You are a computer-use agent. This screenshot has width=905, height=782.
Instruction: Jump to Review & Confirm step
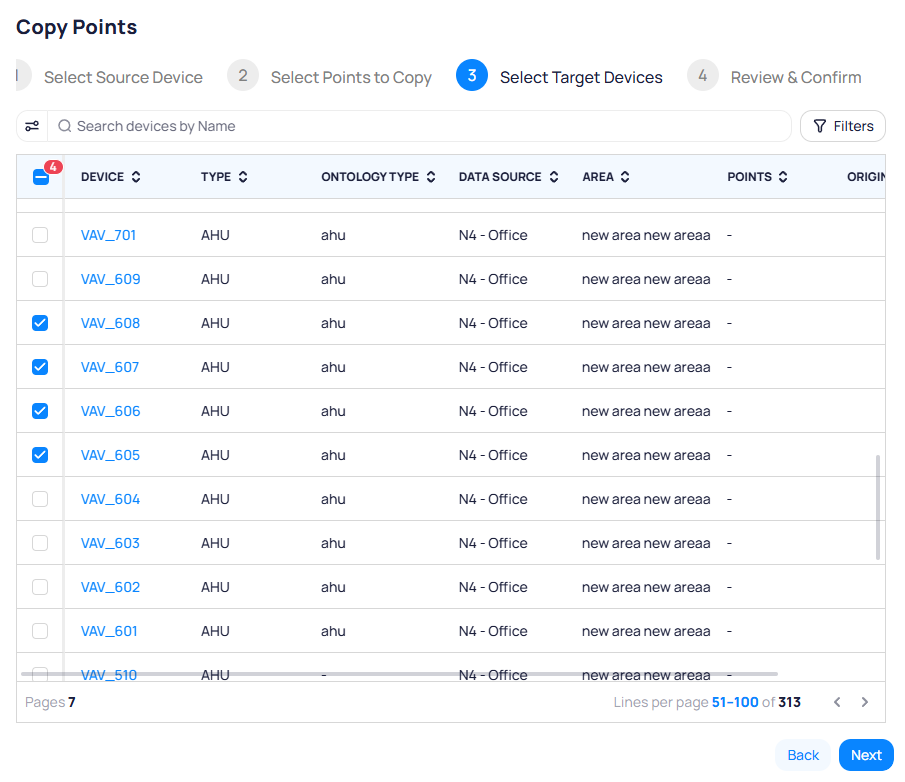pyautogui.click(x=775, y=77)
